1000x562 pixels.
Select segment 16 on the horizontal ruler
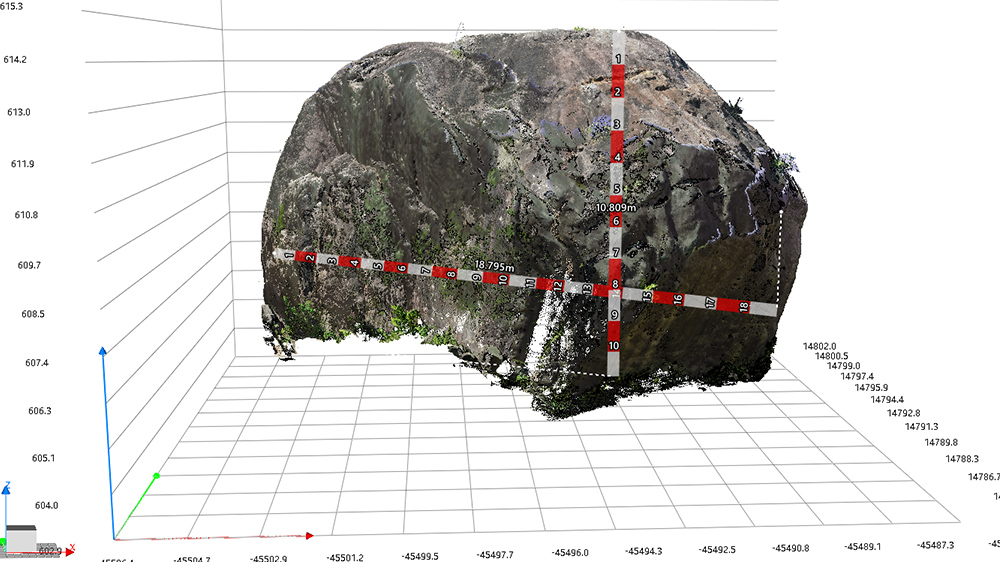coord(678,299)
